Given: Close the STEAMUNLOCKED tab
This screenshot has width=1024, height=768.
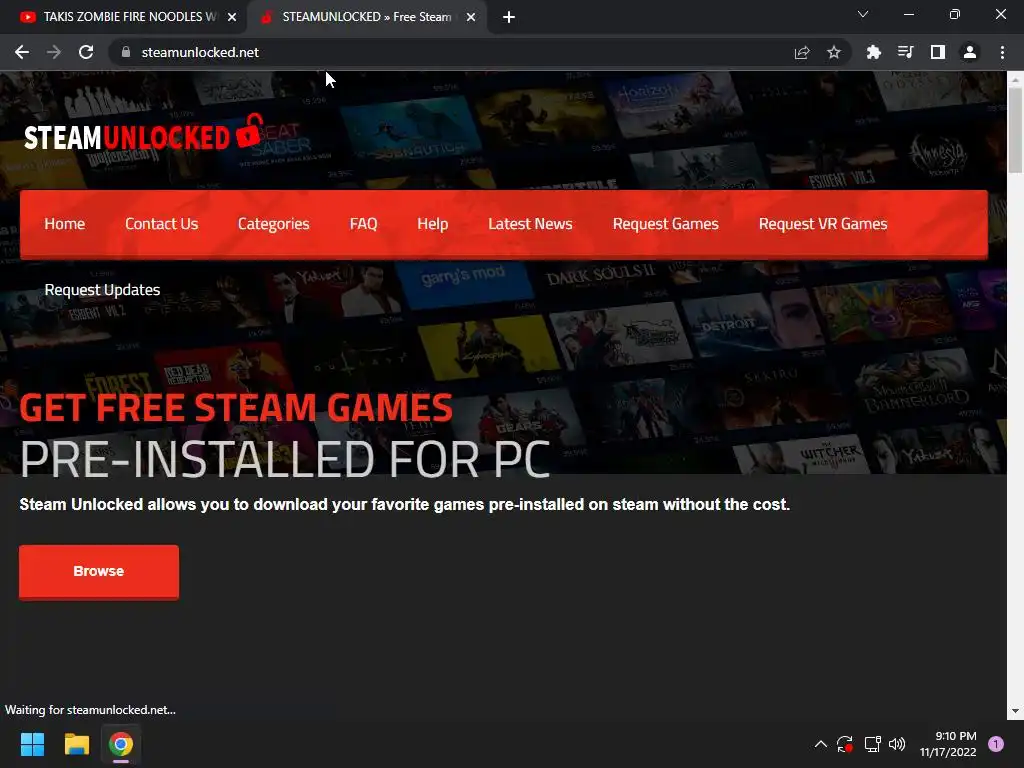Looking at the screenshot, I should (471, 17).
